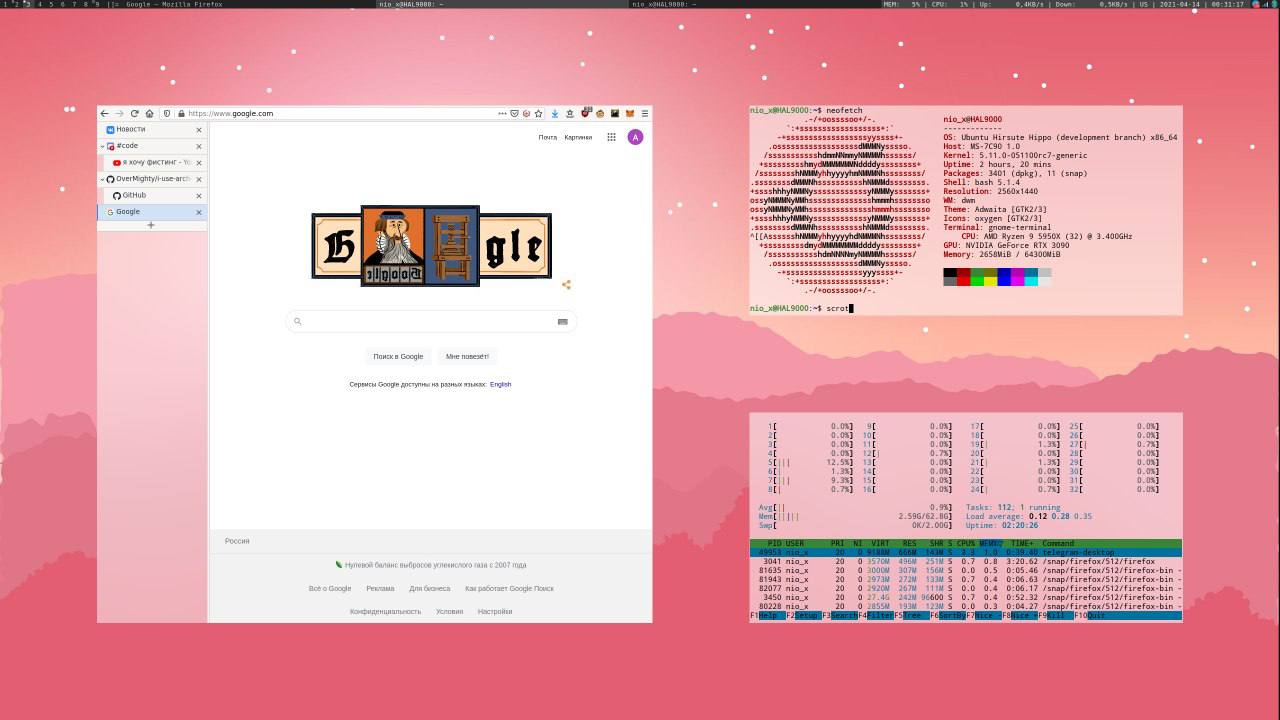Click the Firefox address bar URL

[230, 113]
